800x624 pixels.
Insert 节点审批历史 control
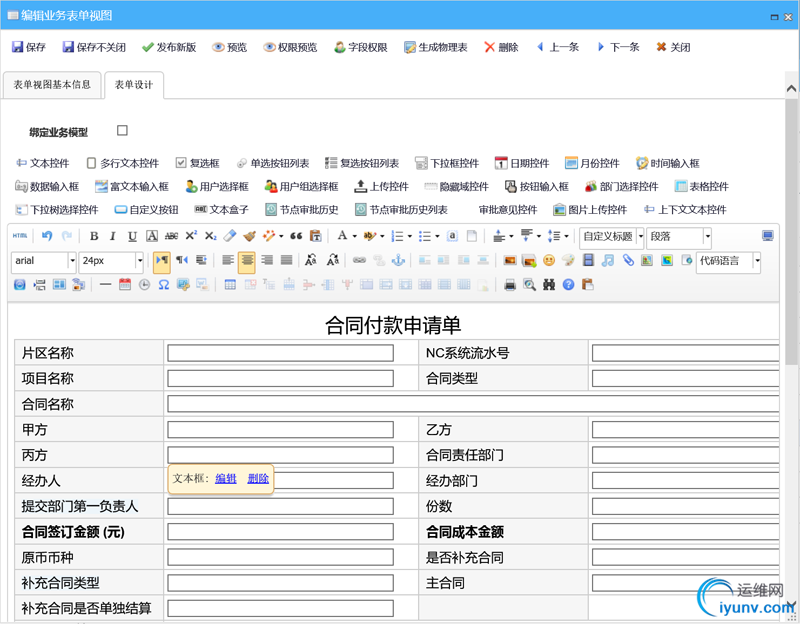[302, 210]
